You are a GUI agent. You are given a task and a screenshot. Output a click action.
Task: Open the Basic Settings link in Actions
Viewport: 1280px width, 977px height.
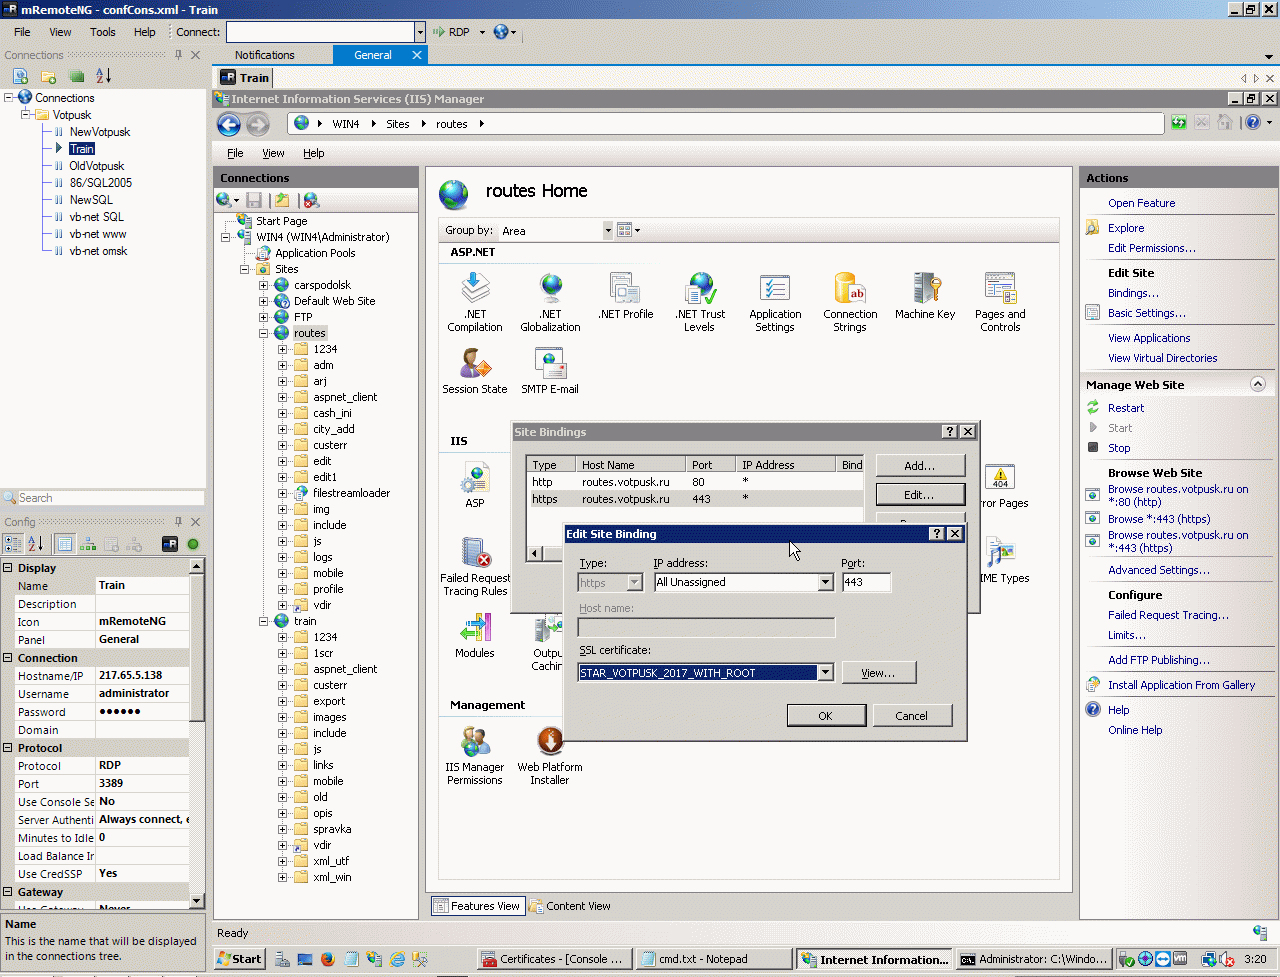click(1146, 313)
